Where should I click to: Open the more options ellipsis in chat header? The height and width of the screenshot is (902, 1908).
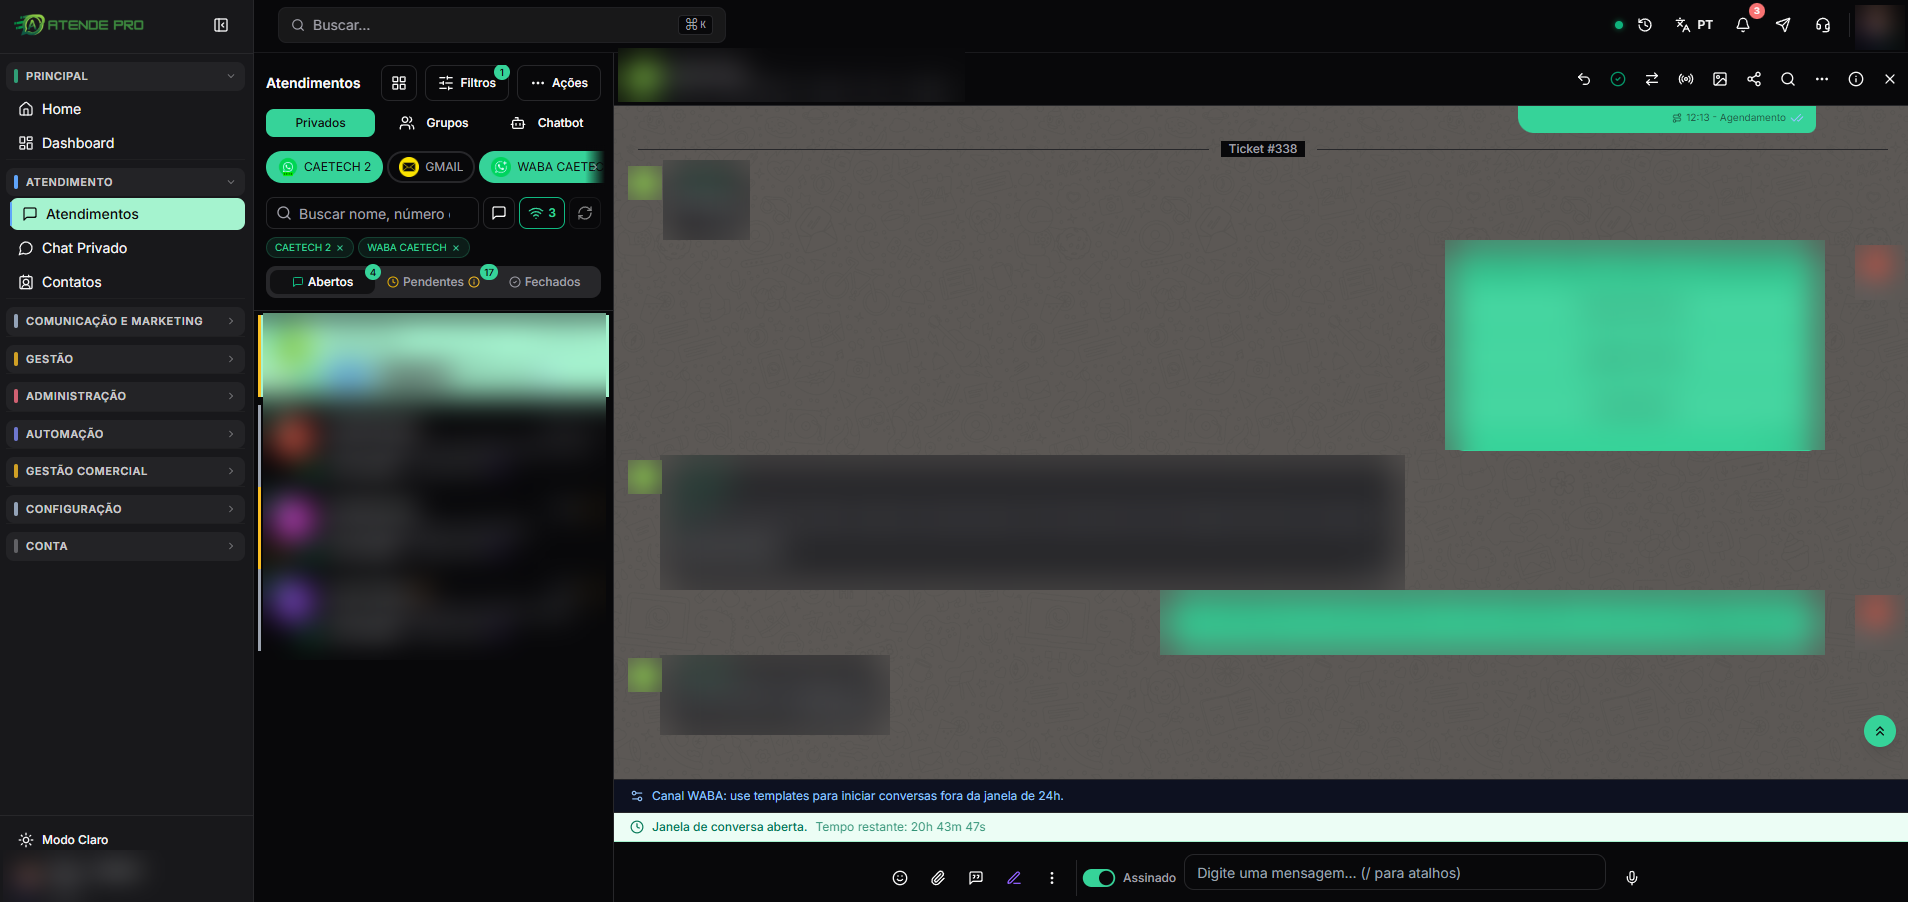tap(1822, 79)
